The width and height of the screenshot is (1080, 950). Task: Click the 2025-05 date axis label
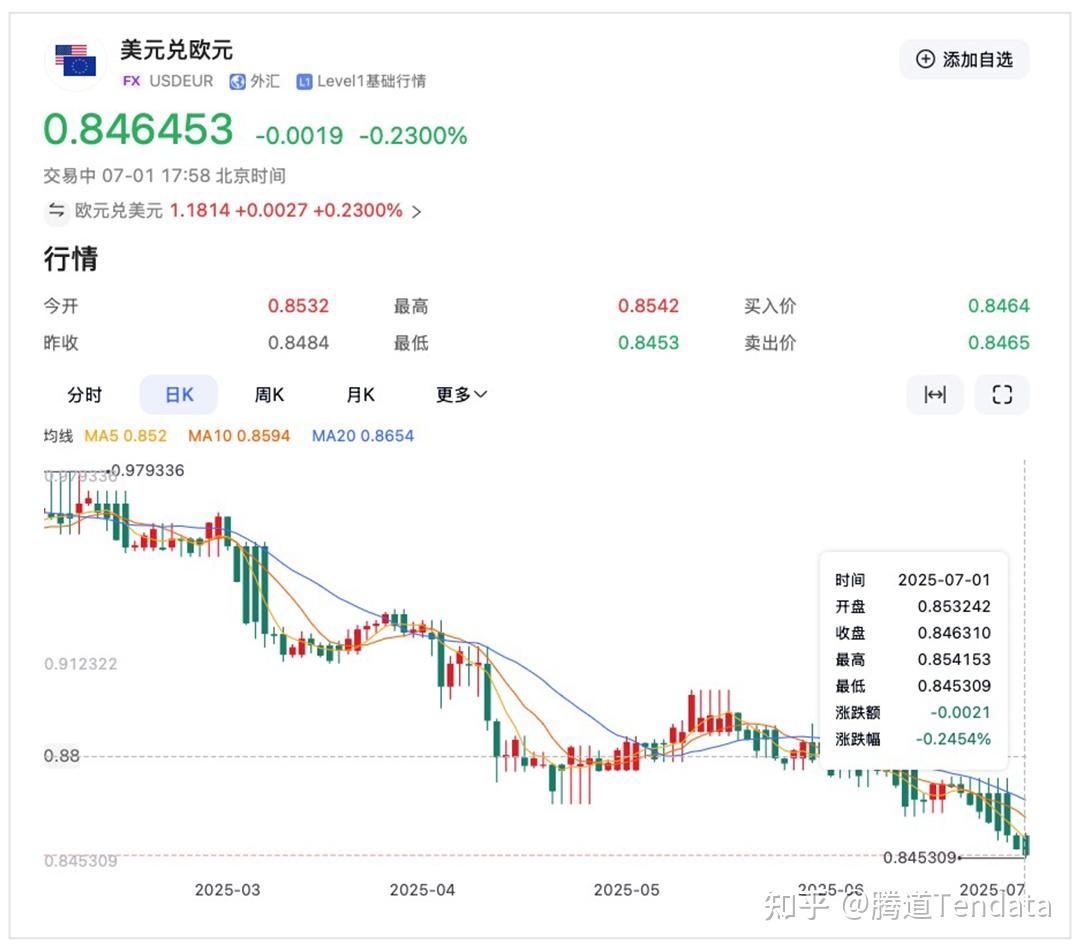[x=627, y=890]
